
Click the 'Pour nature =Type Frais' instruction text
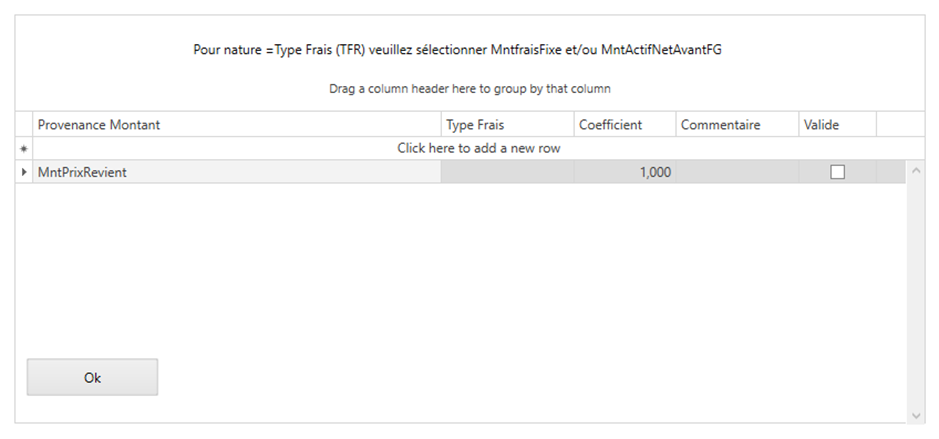pyautogui.click(x=457, y=50)
